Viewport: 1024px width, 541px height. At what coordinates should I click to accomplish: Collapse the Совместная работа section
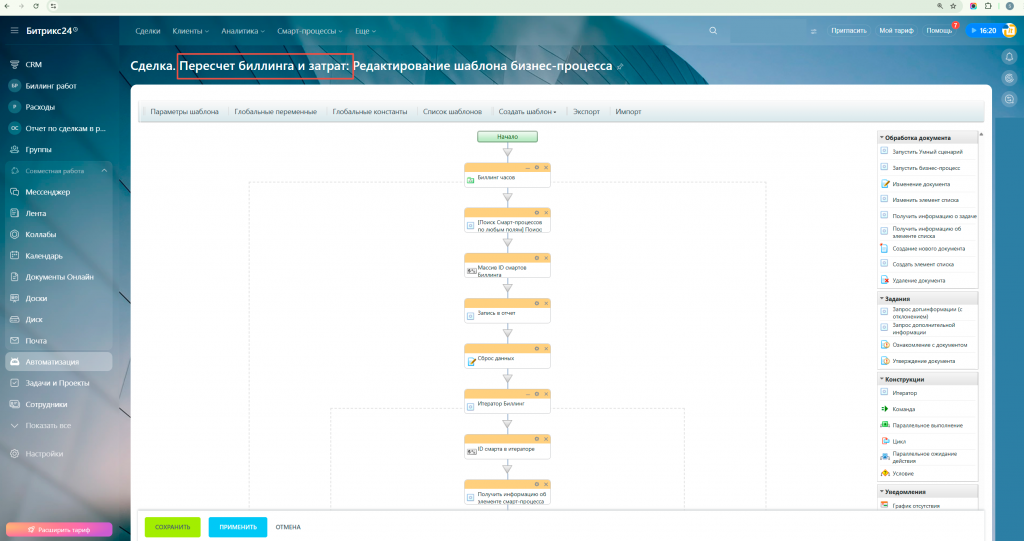tap(104, 171)
